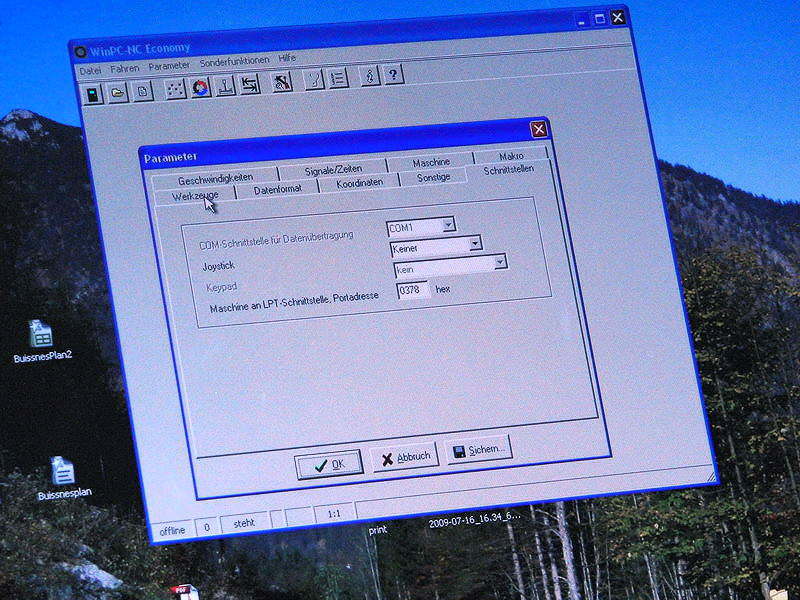Click the scattered dots toolbar icon
This screenshot has width=800, height=600.
pyautogui.click(x=175, y=89)
